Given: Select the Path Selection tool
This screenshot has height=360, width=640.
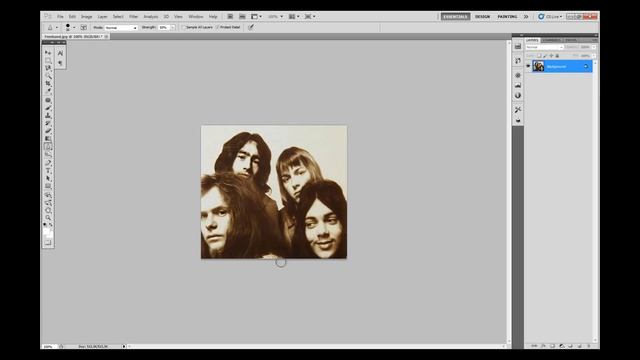Looking at the screenshot, I should 48,178.
